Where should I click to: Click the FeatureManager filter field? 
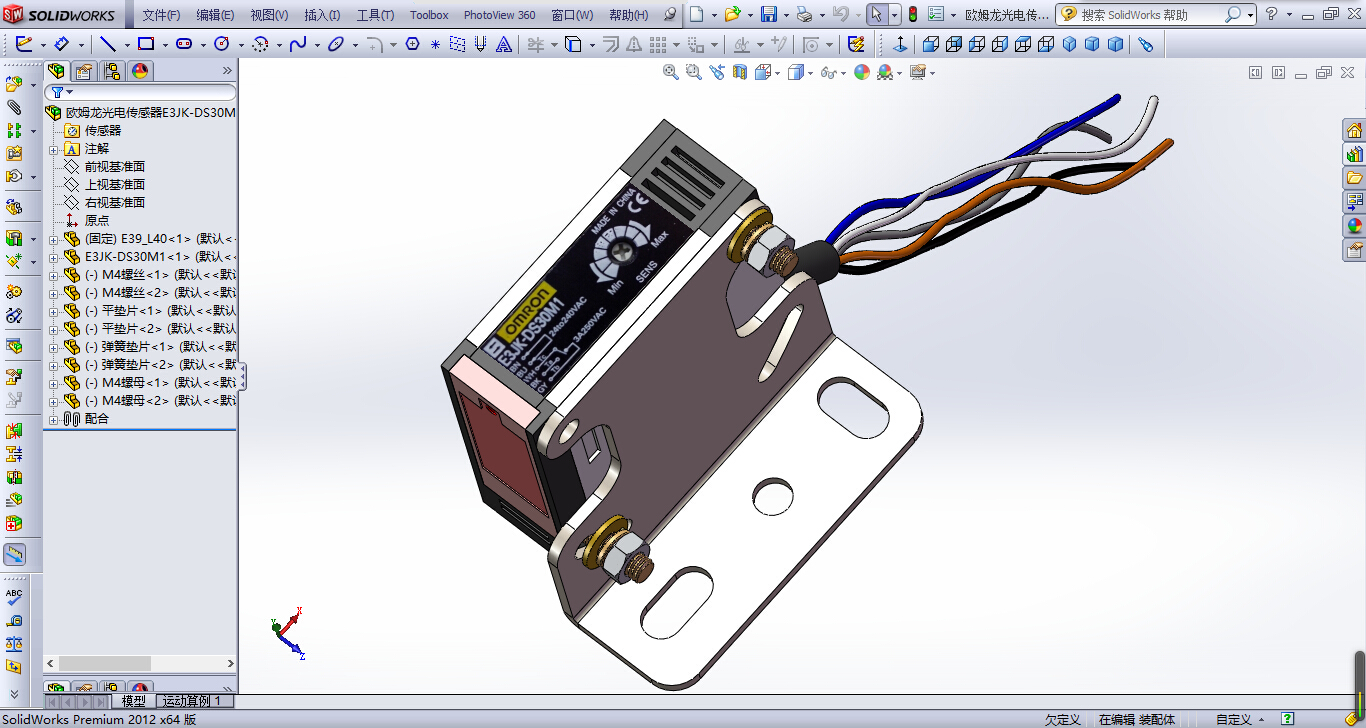click(139, 92)
